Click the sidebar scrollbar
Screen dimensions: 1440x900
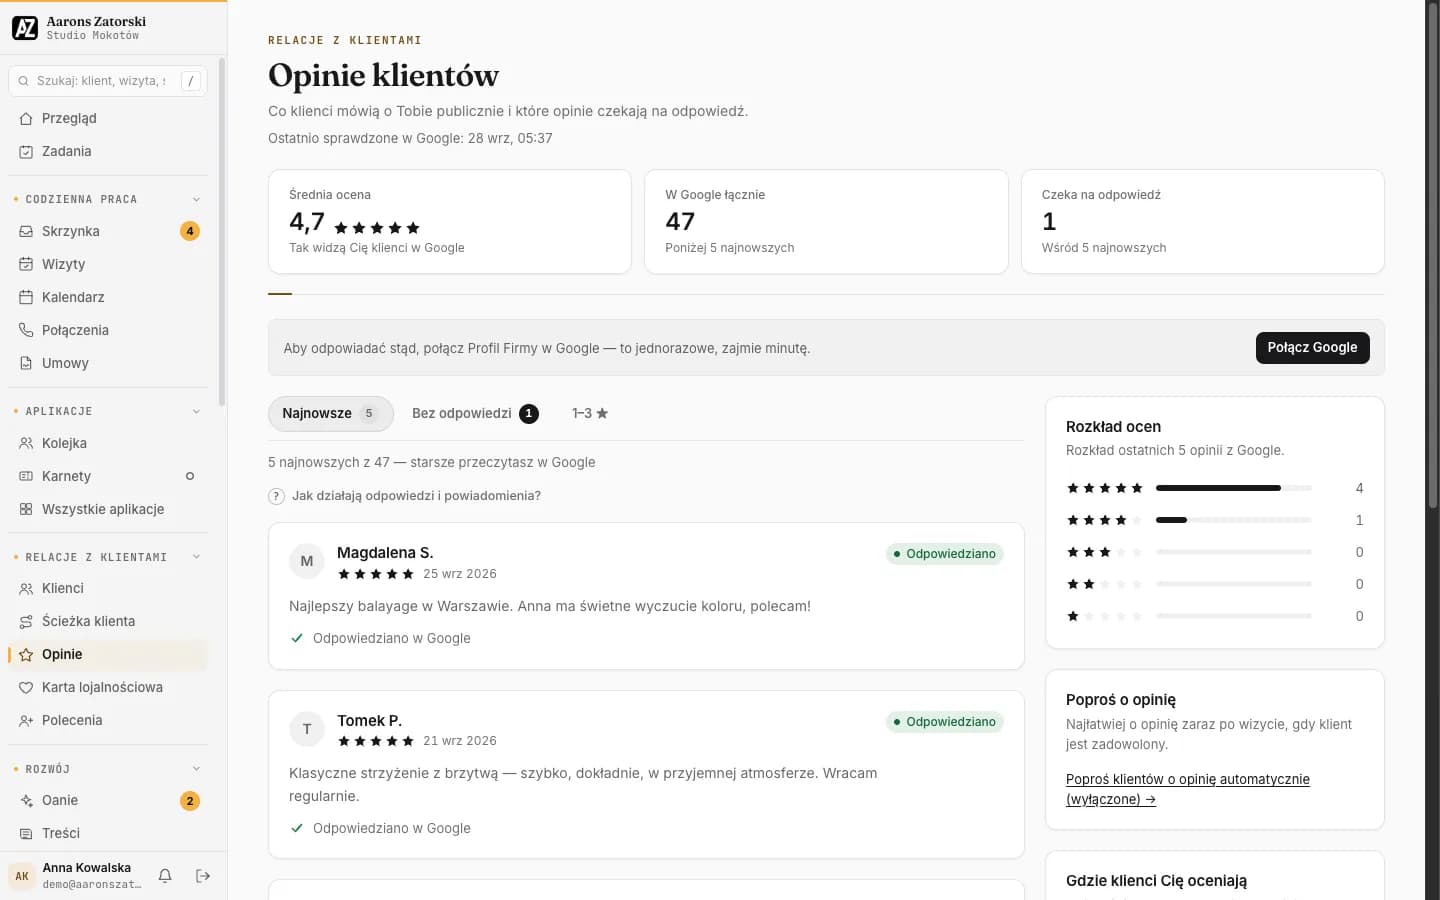pos(221,232)
